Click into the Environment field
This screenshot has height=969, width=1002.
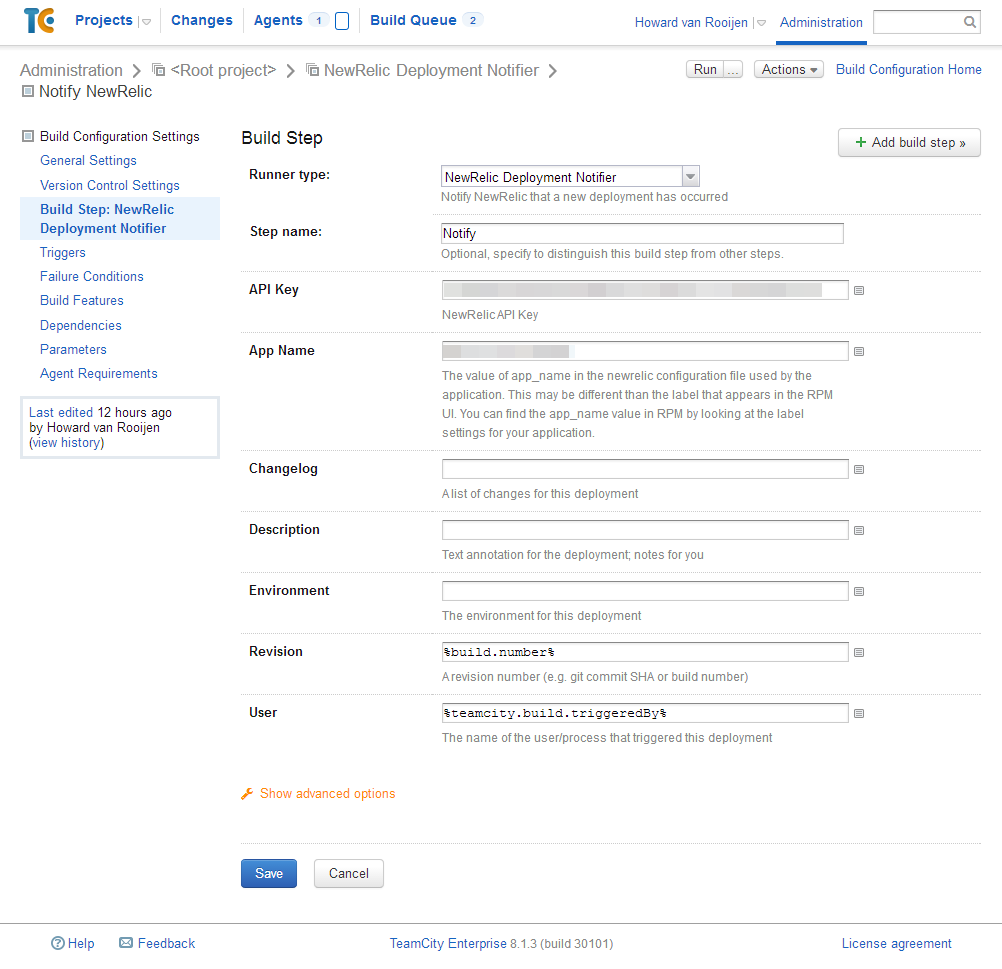point(645,591)
